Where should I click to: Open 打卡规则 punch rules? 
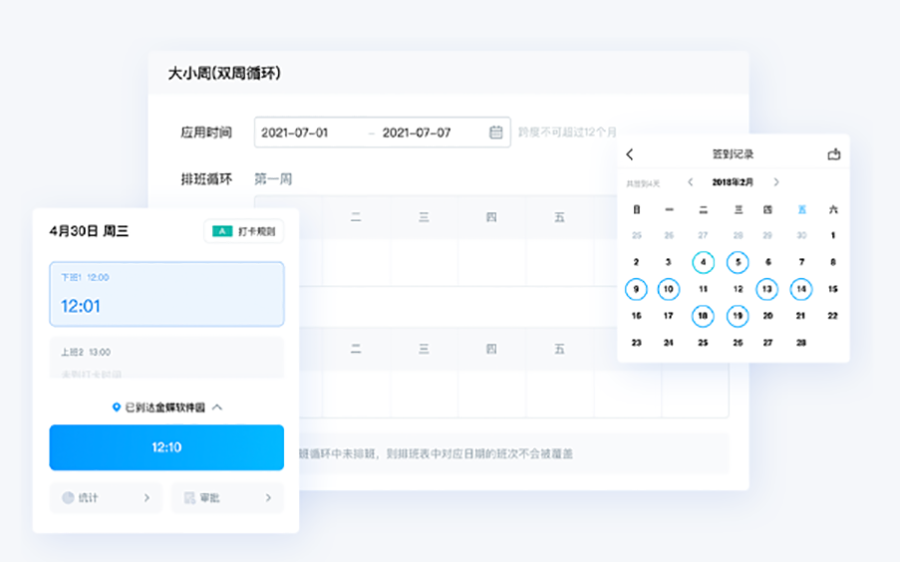click(x=244, y=231)
